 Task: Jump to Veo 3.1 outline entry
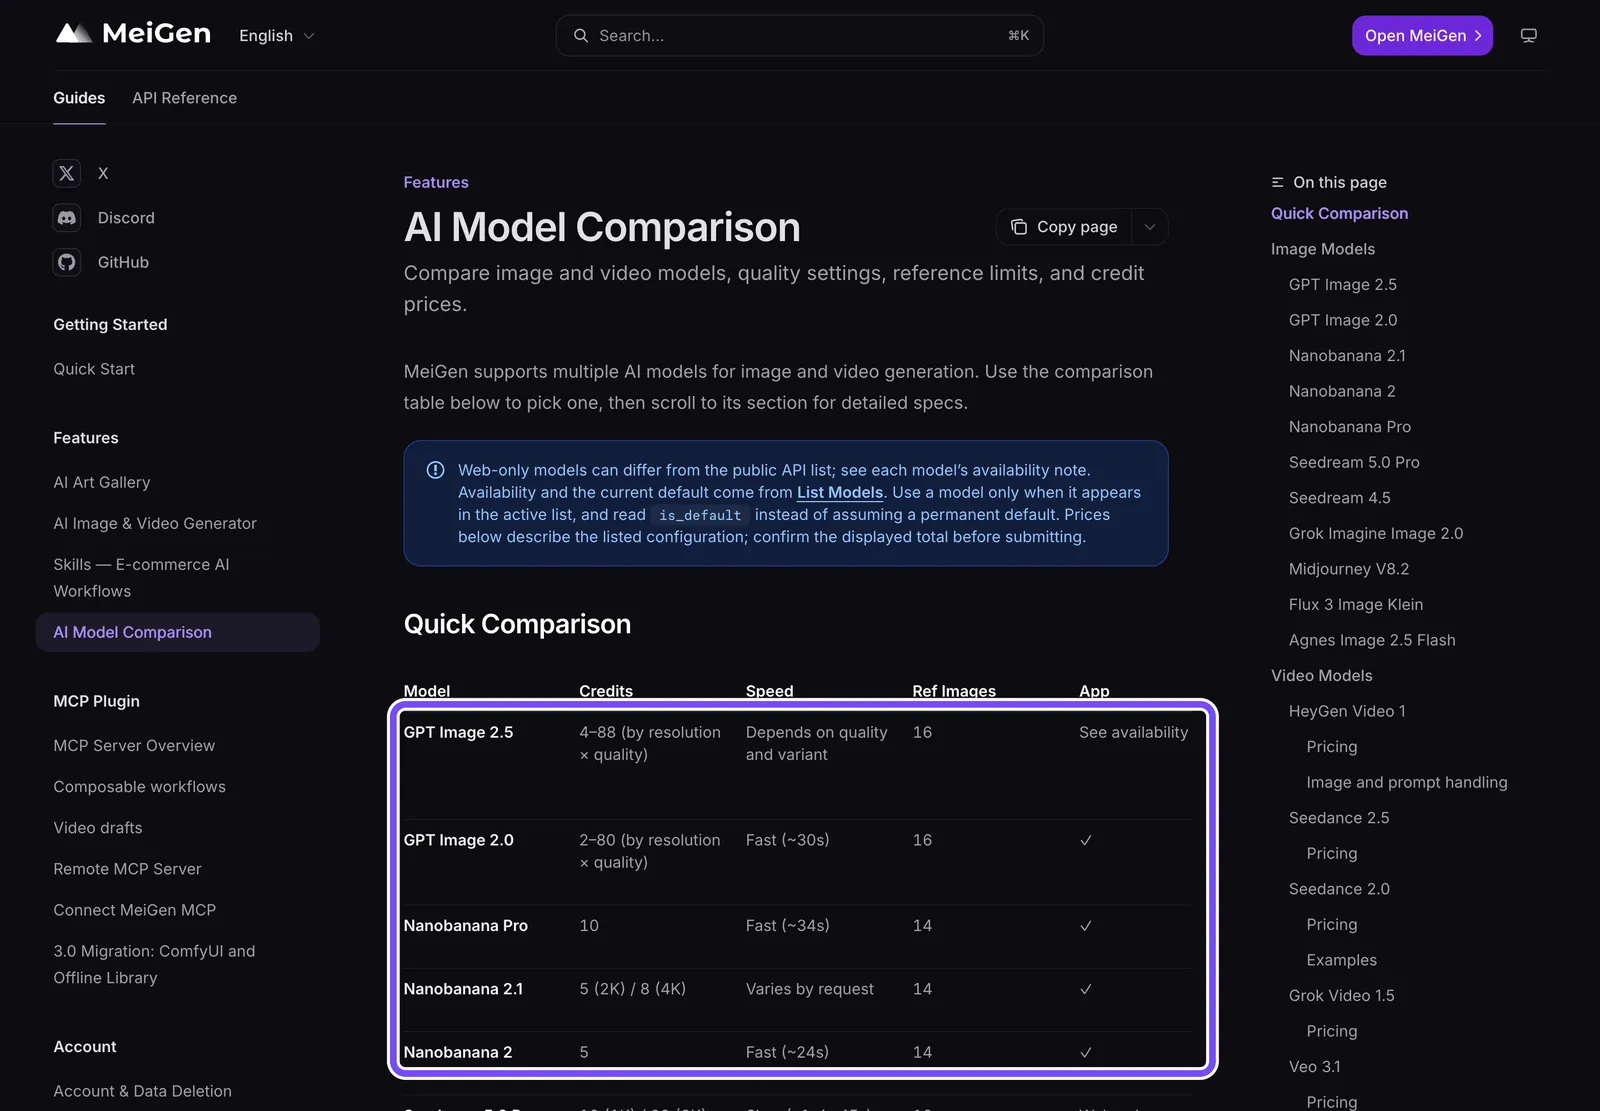click(x=1315, y=1067)
